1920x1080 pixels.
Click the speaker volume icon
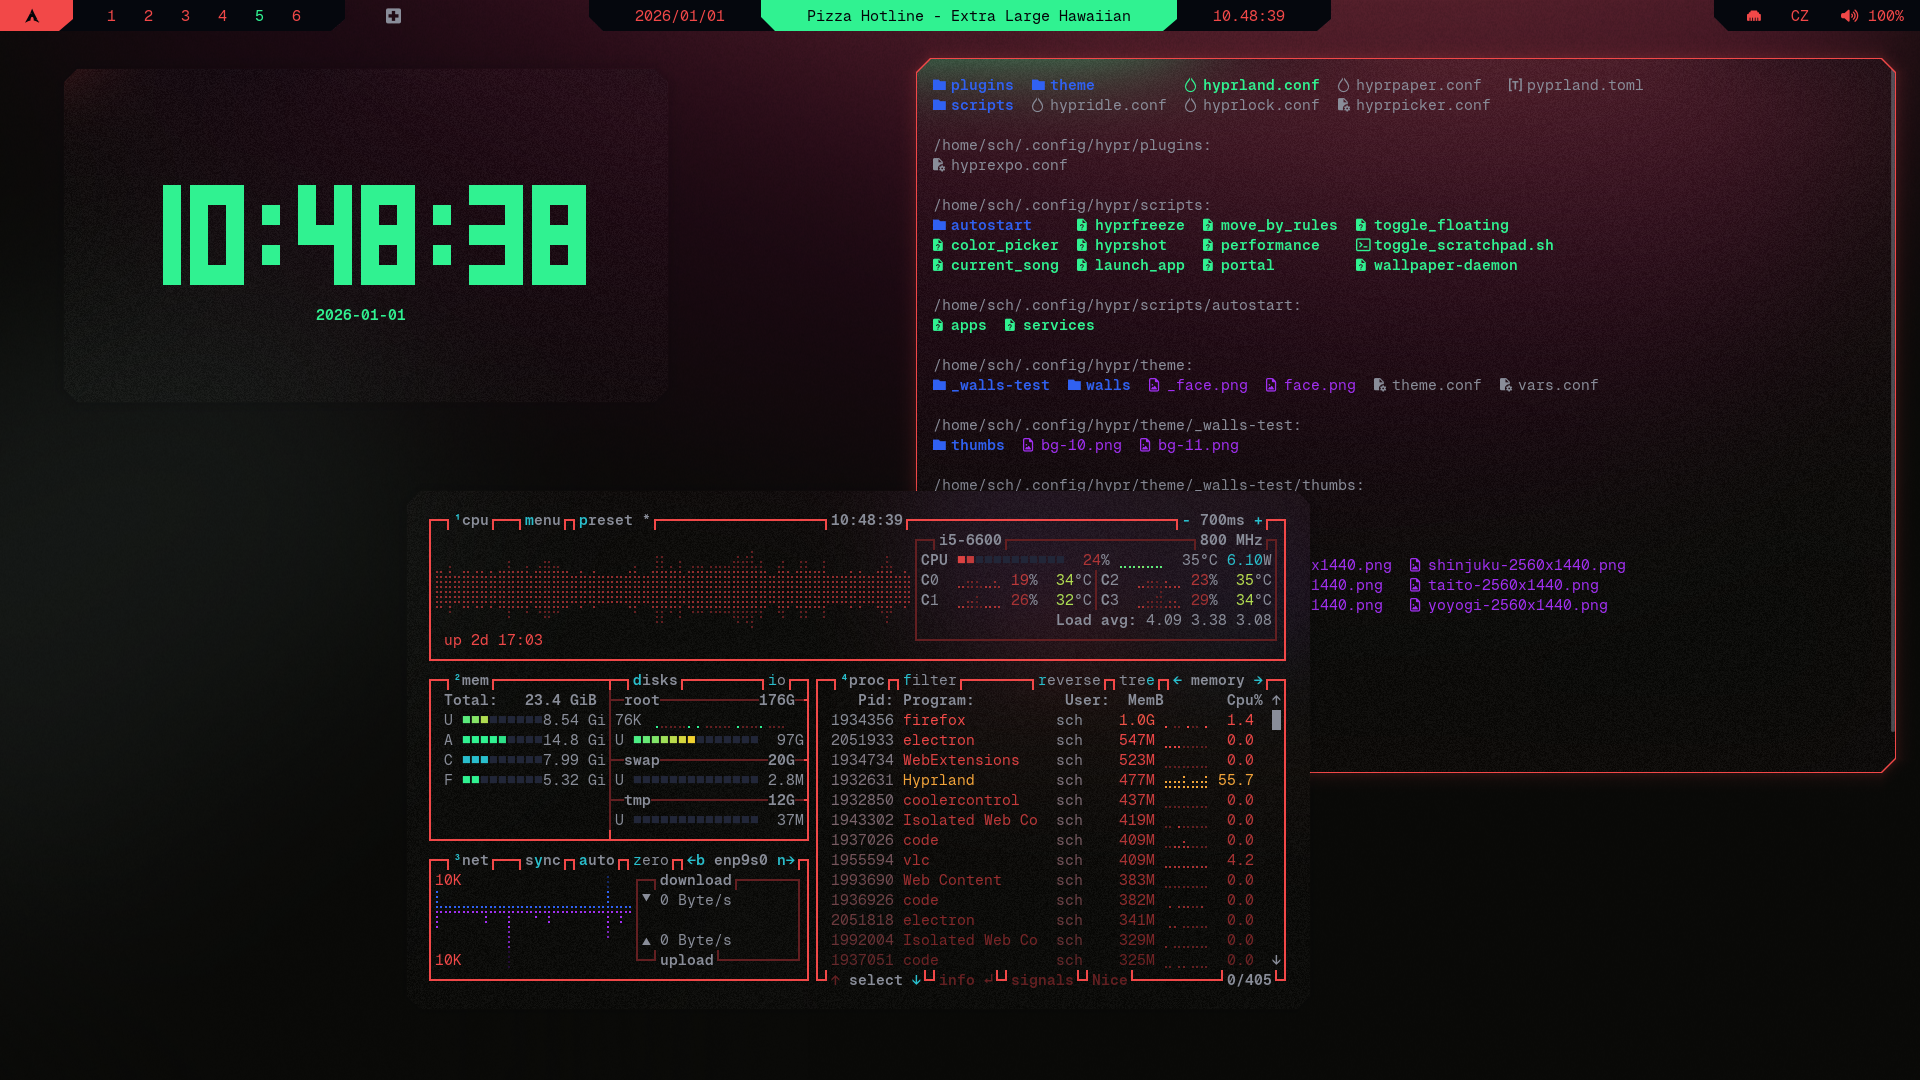tap(1849, 16)
